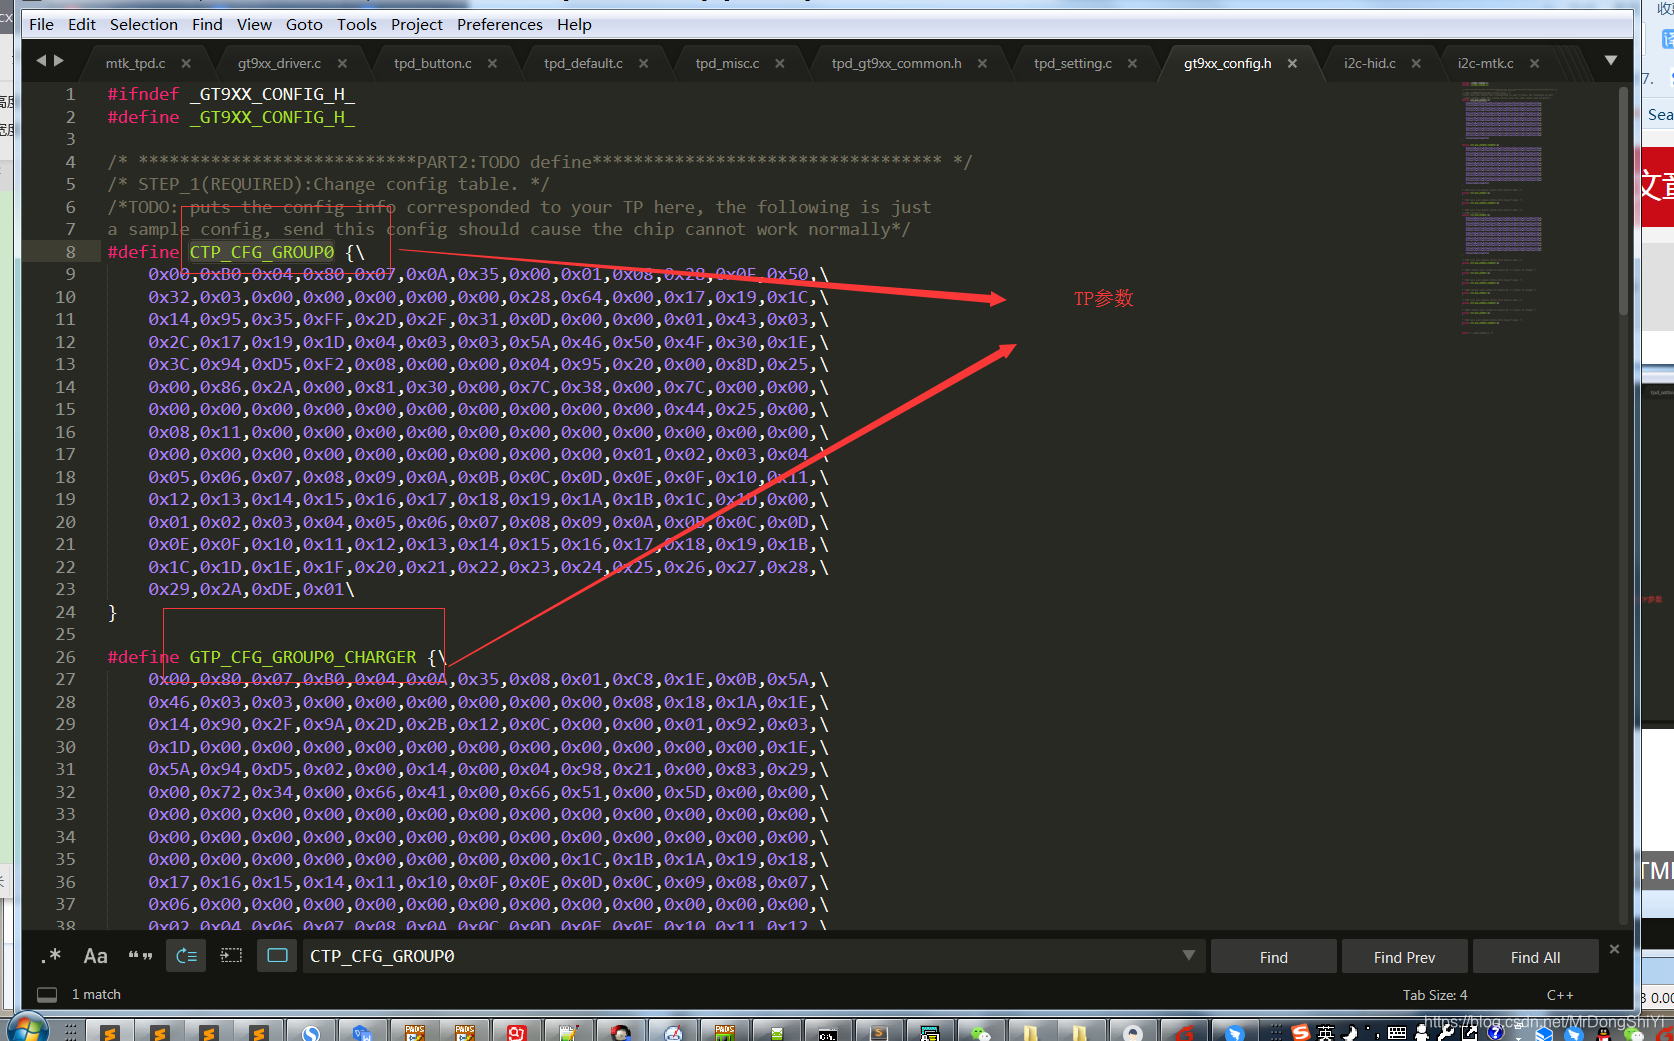Click the editor vertical scrollbar

pos(1623,200)
